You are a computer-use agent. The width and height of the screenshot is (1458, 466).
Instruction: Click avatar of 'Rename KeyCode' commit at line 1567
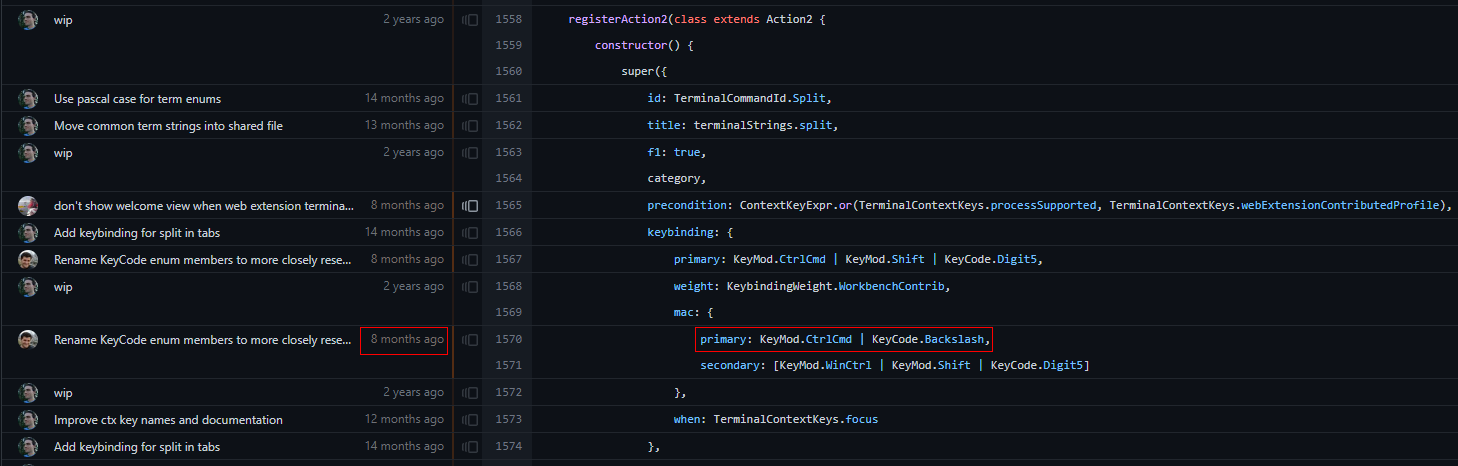pyautogui.click(x=28, y=259)
